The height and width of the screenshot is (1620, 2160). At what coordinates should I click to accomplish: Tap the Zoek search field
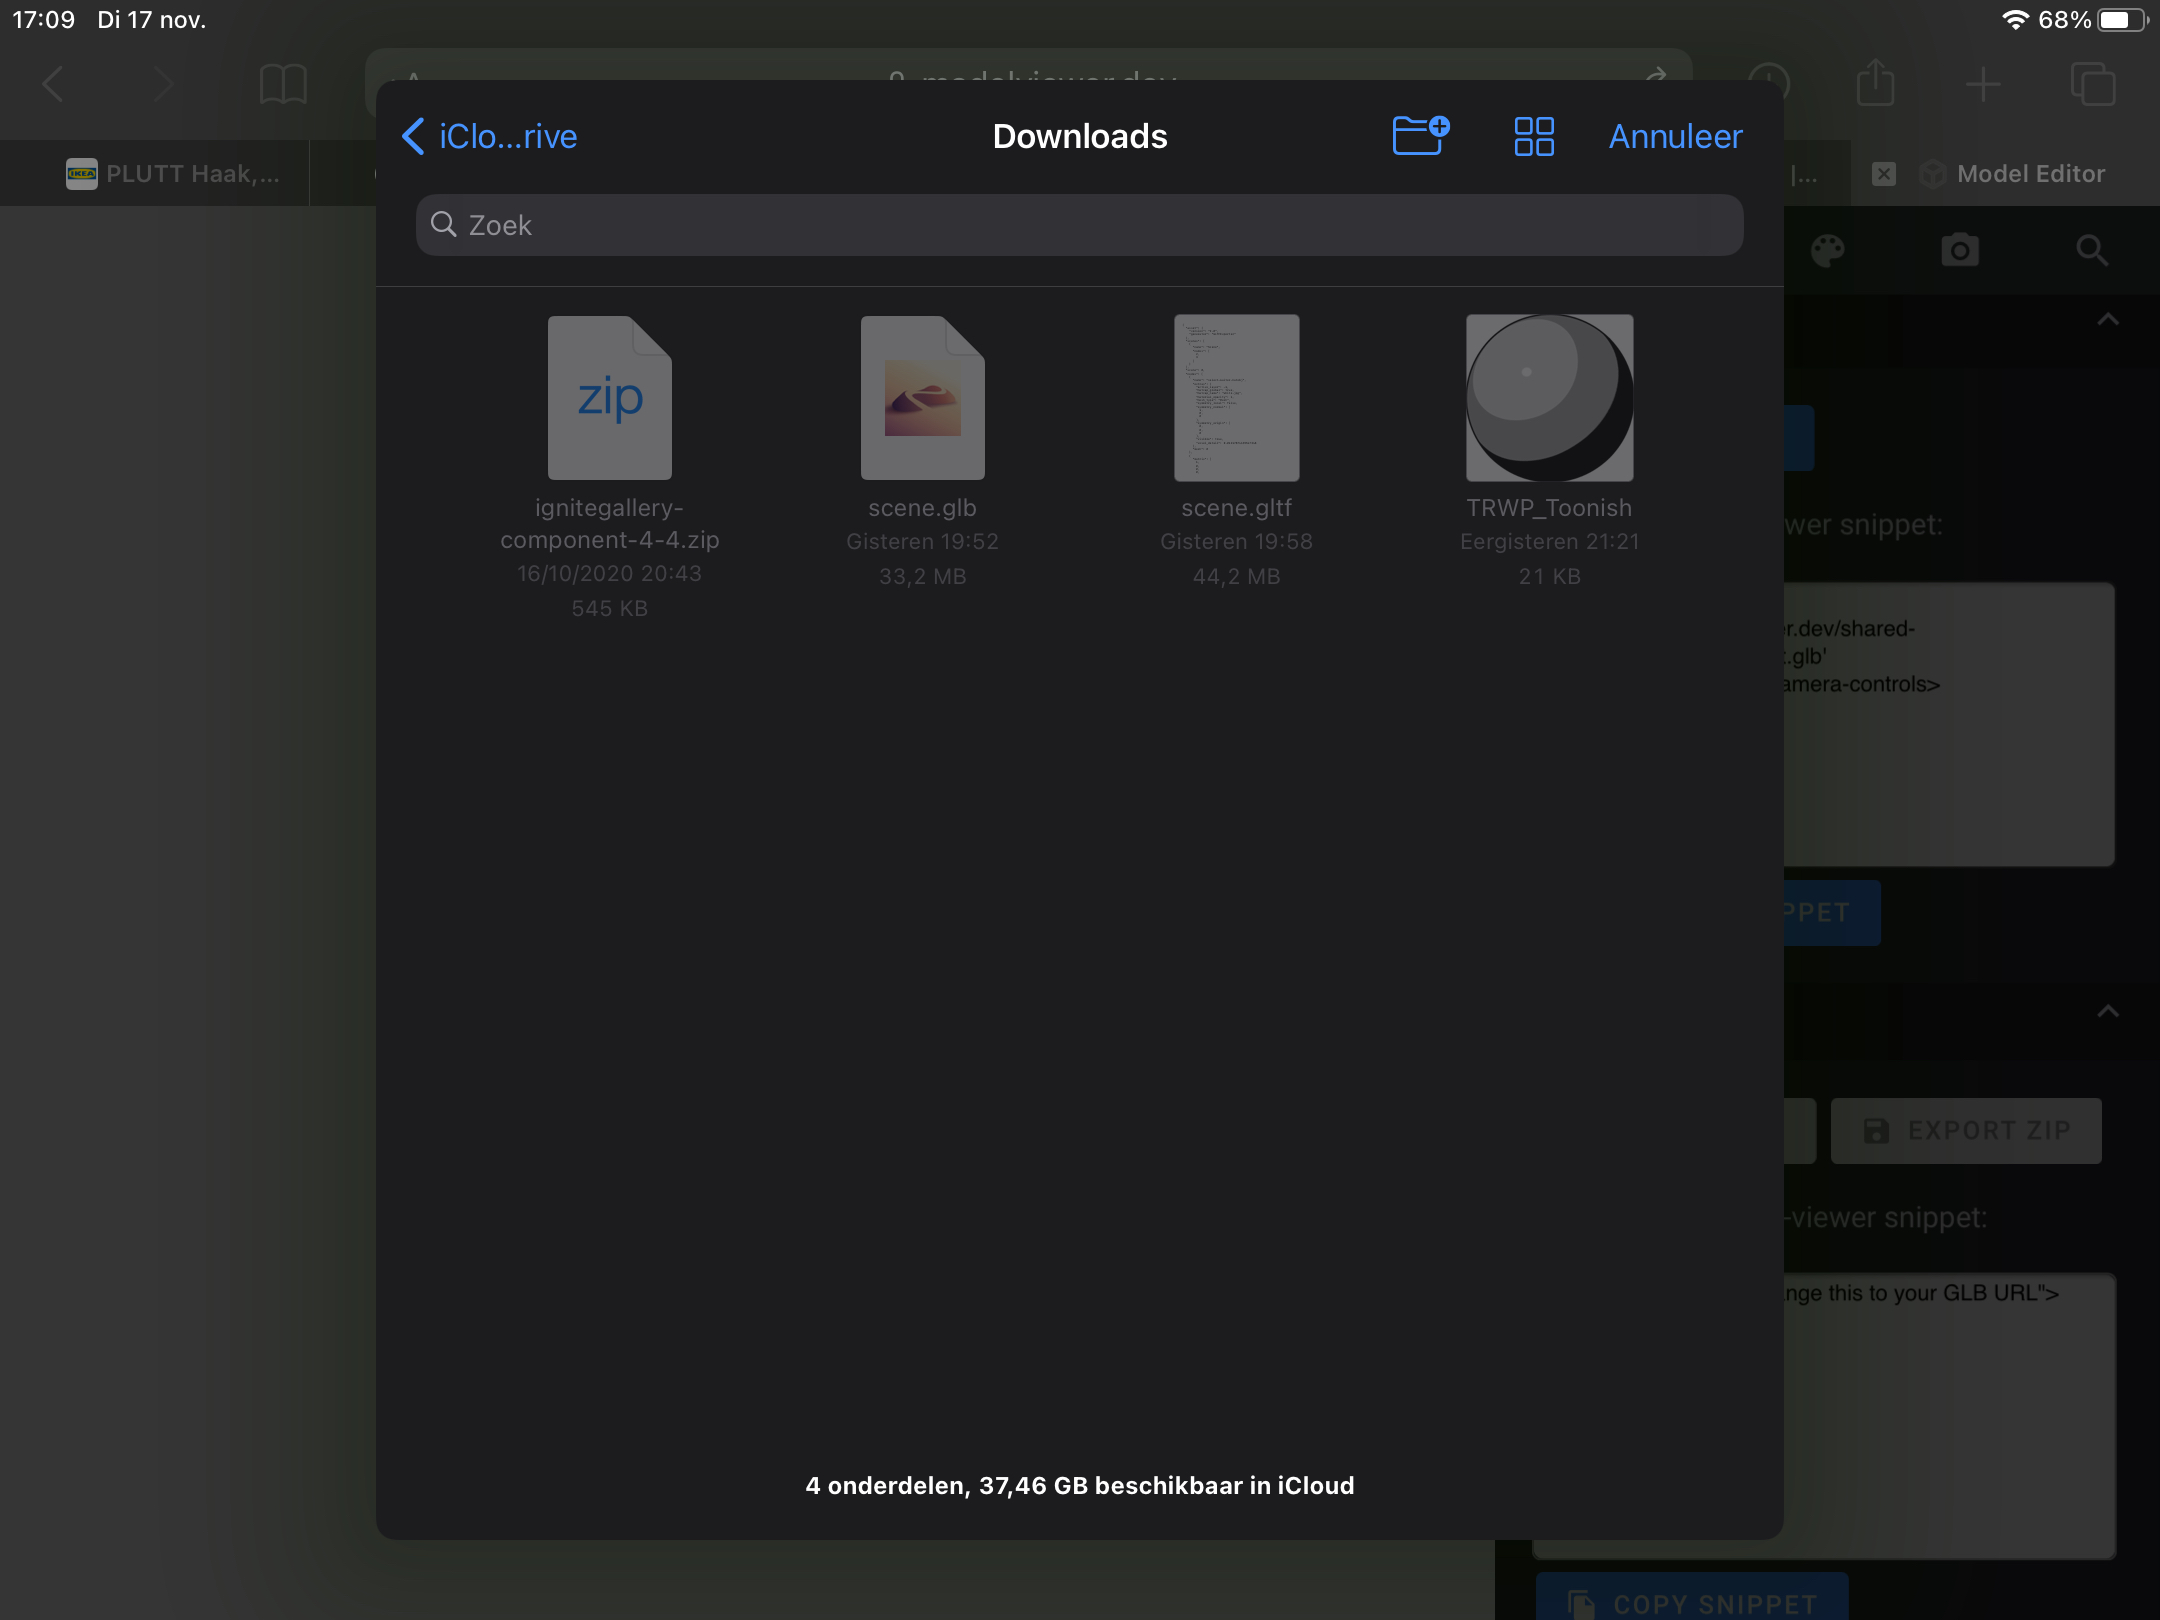tap(1079, 224)
